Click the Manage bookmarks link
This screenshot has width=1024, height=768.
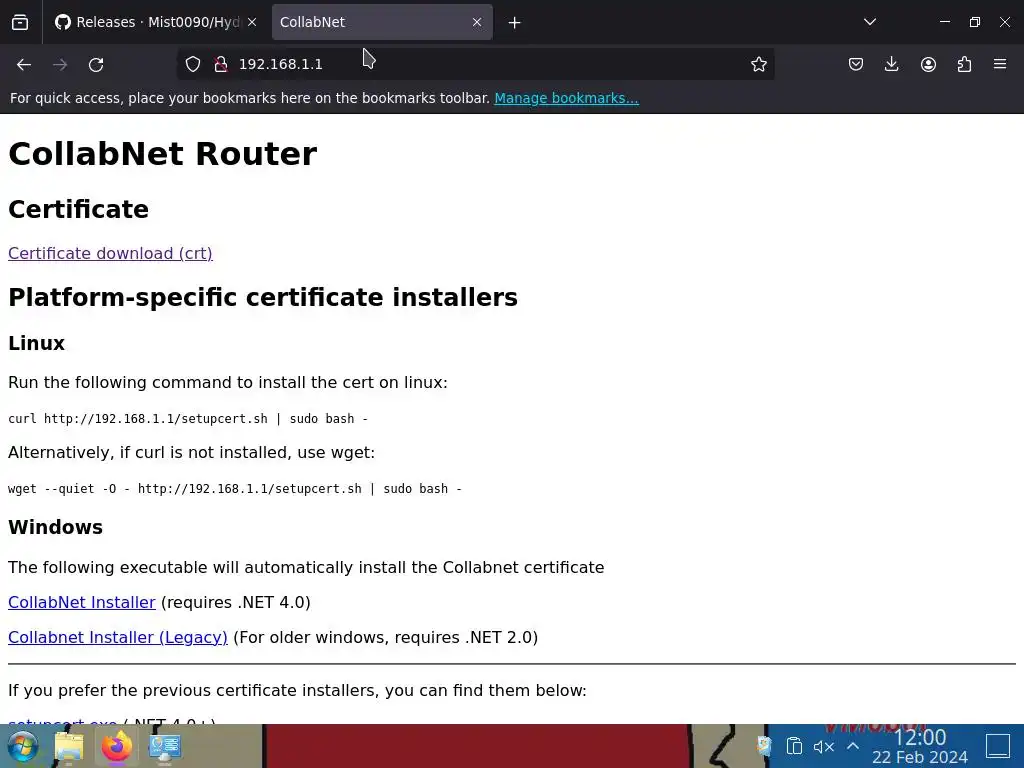pyautogui.click(x=566, y=98)
